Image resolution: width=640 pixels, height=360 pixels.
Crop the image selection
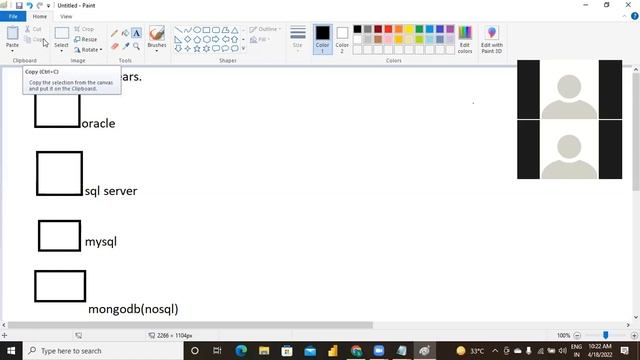[84, 29]
